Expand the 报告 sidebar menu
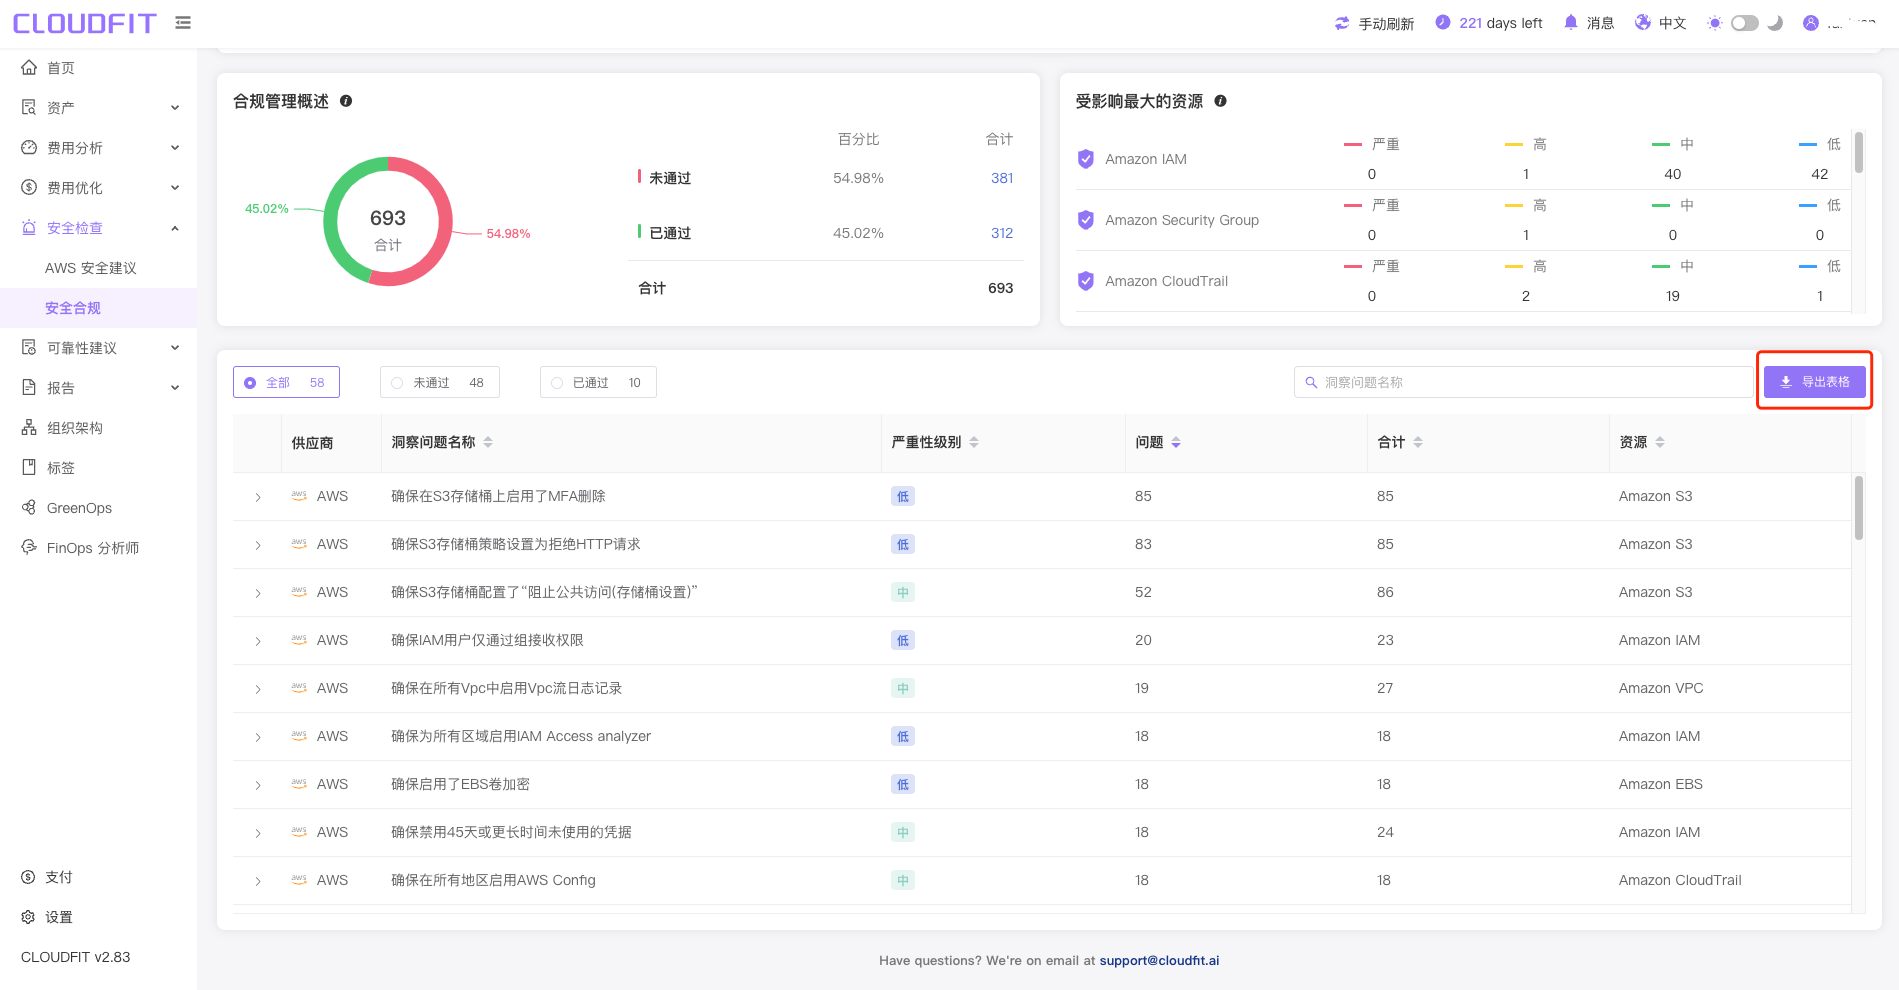Image resolution: width=1899 pixels, height=990 pixels. 98,387
